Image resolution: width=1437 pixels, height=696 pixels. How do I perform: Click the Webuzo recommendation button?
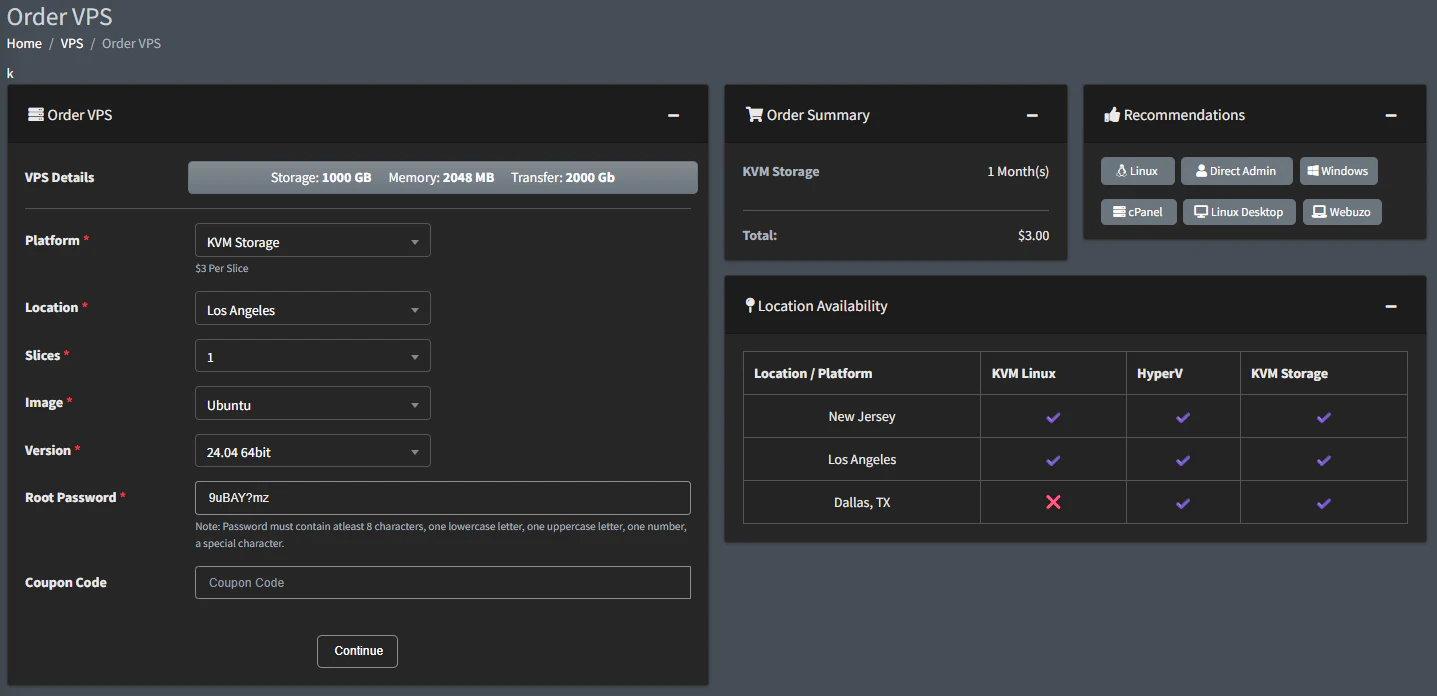pos(1341,212)
